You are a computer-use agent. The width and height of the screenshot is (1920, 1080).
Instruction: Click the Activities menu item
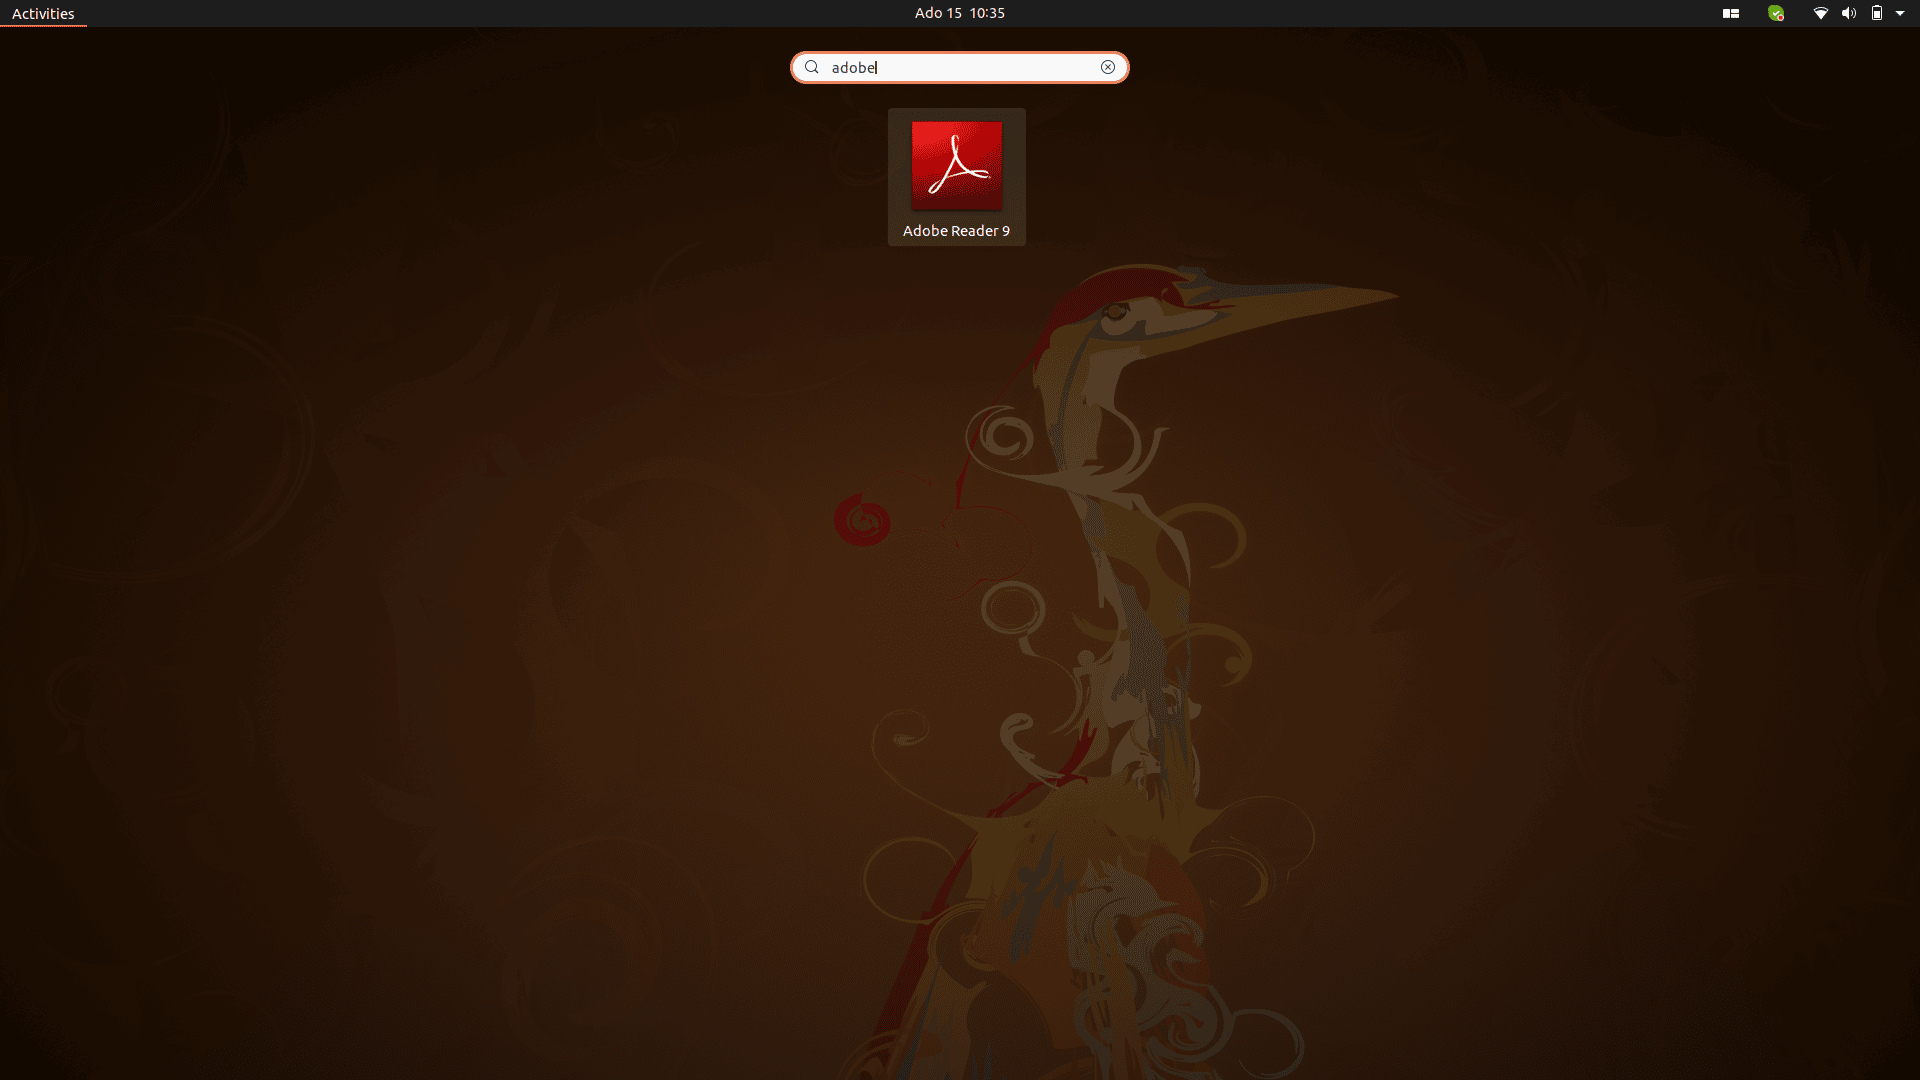coord(42,12)
